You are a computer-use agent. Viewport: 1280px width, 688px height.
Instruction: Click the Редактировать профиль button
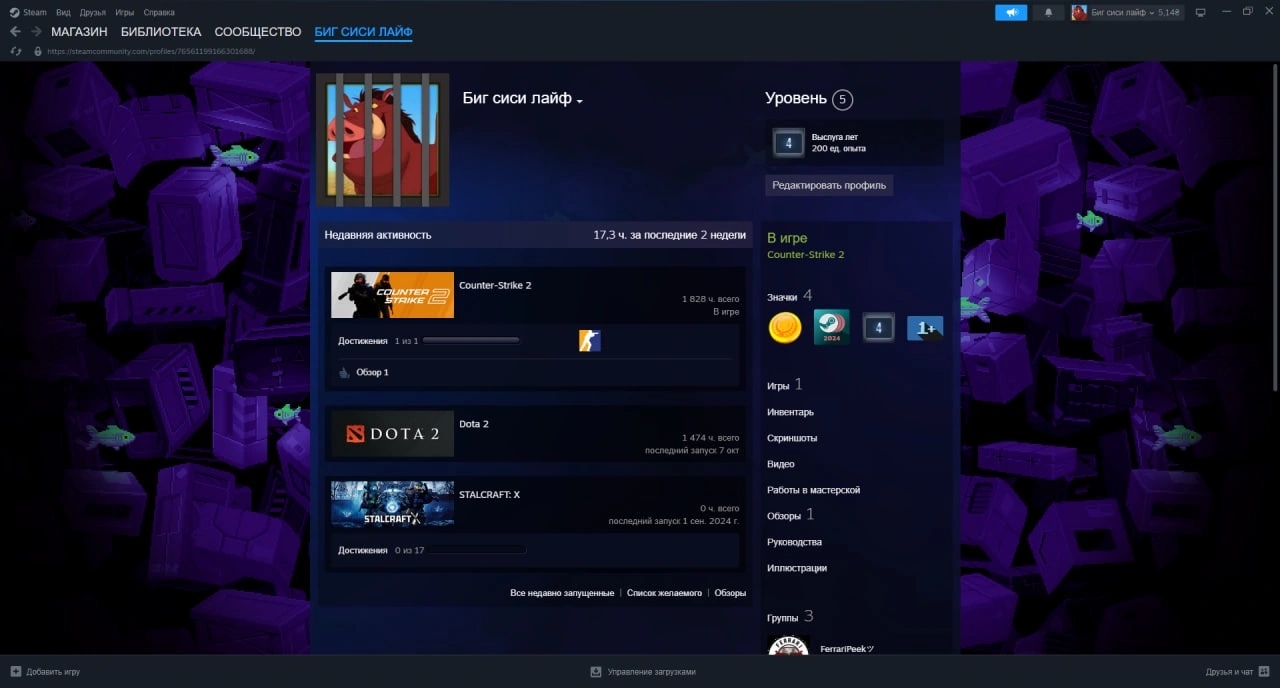(x=829, y=185)
